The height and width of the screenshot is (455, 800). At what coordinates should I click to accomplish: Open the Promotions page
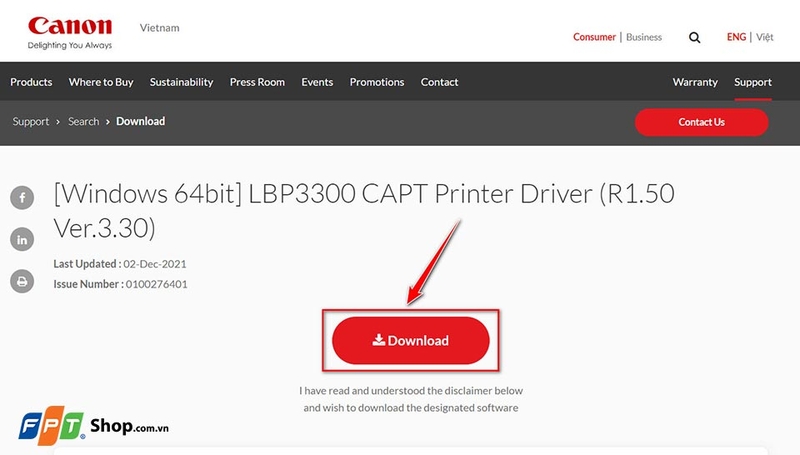click(x=377, y=82)
